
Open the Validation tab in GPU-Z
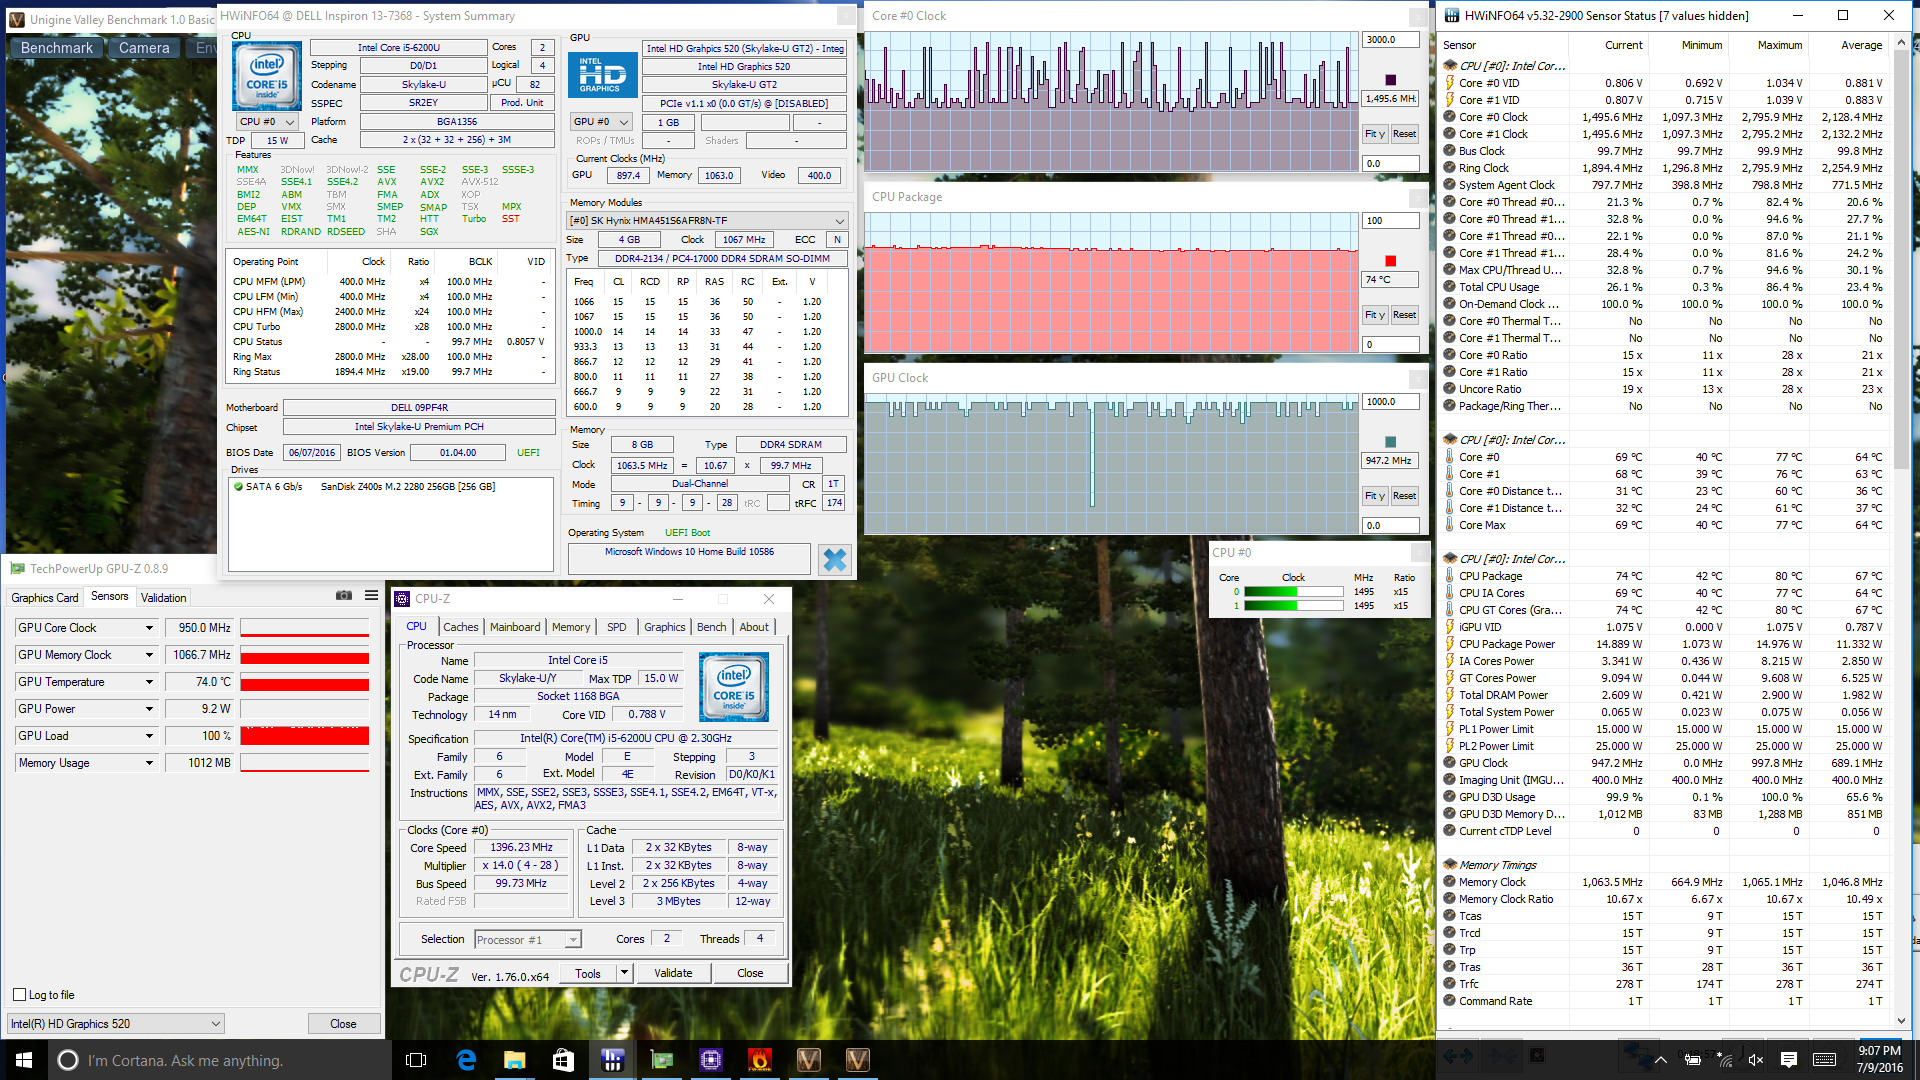point(163,598)
